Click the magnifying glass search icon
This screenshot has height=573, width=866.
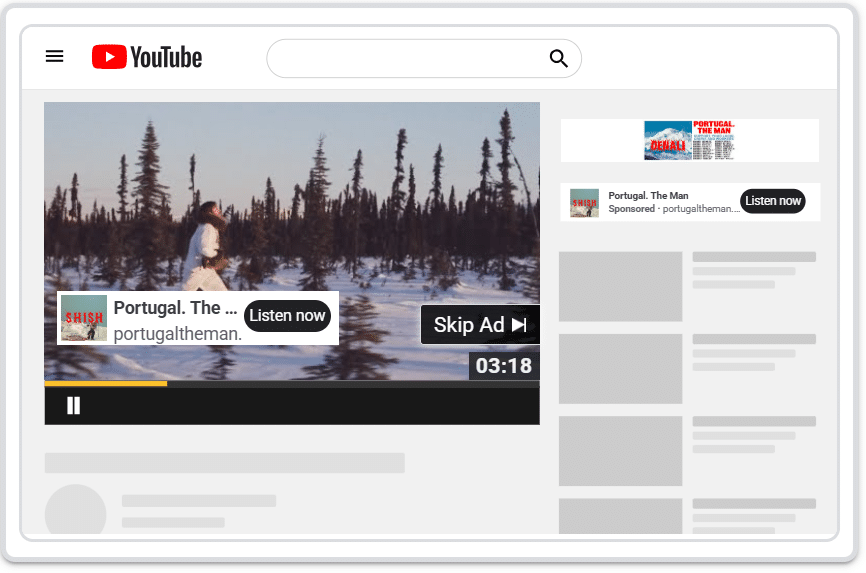558,59
